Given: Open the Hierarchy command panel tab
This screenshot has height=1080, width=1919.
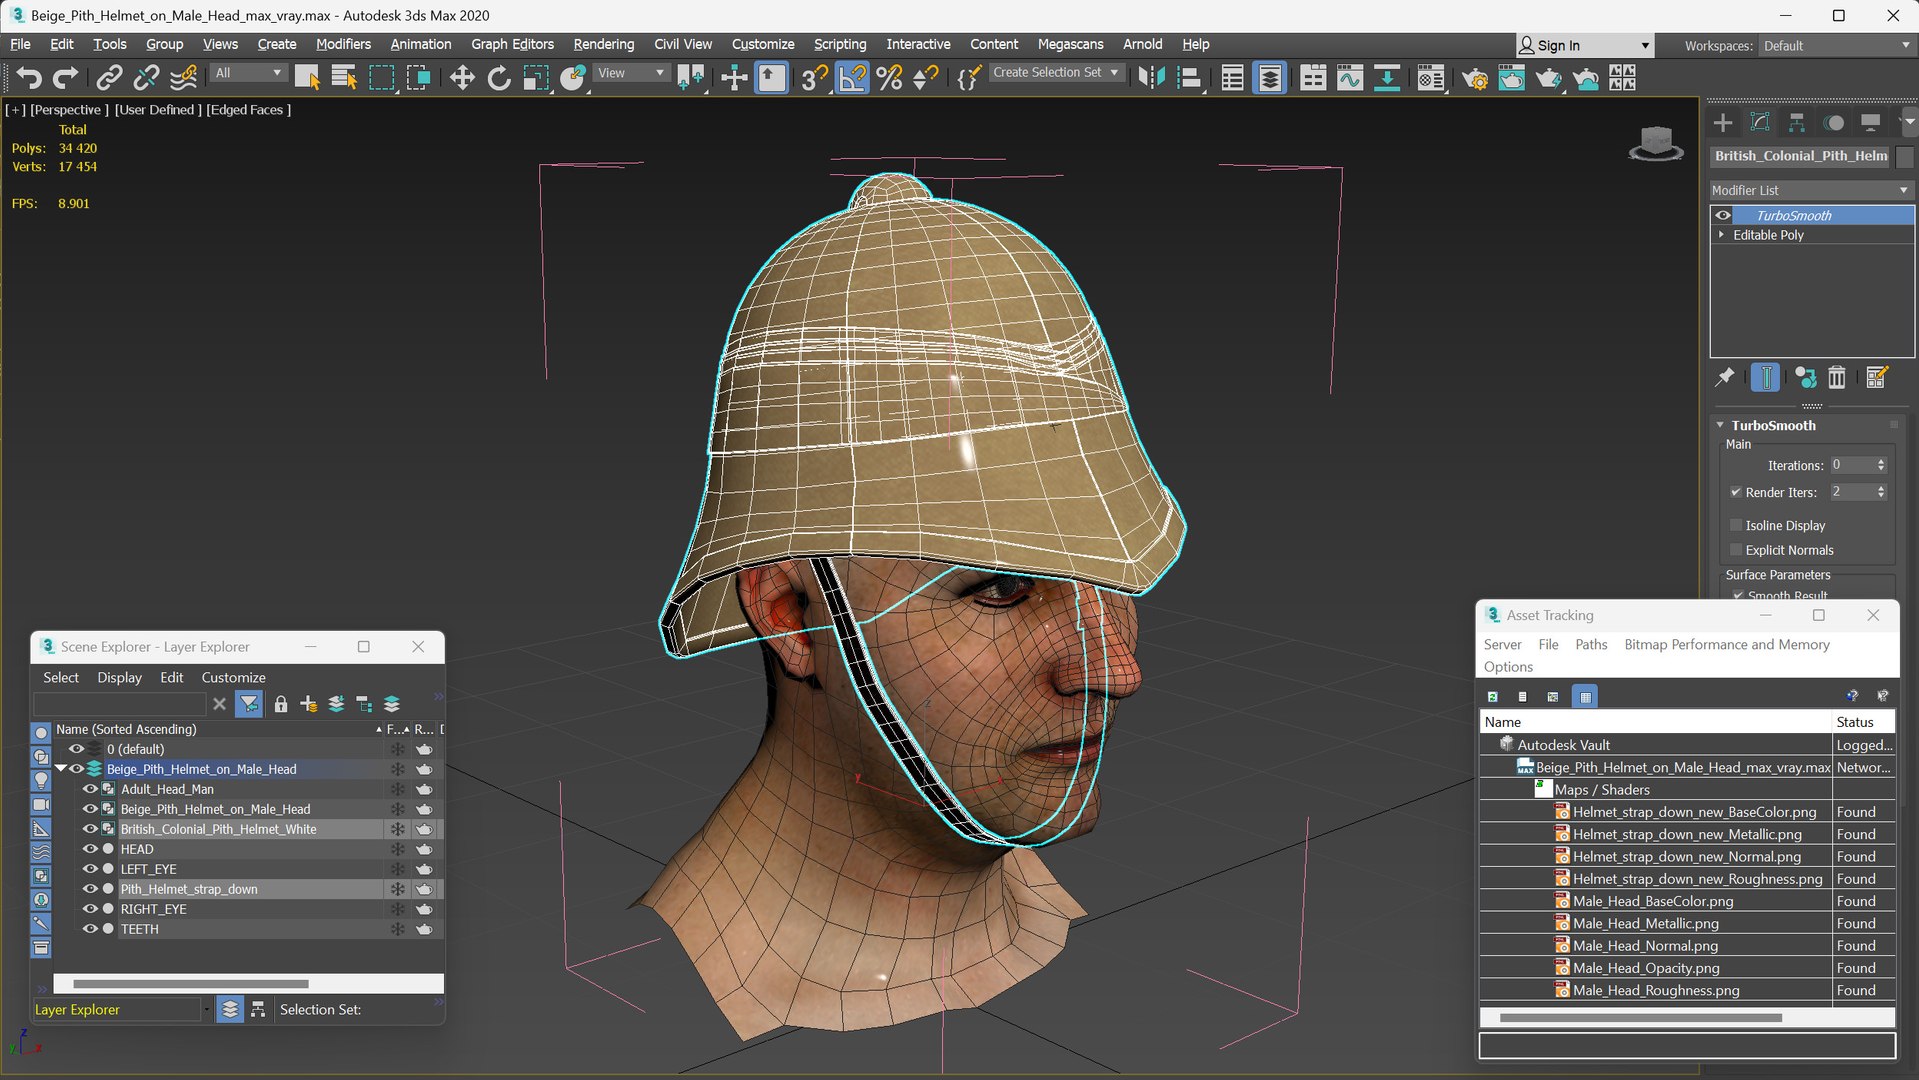Looking at the screenshot, I should tap(1797, 123).
